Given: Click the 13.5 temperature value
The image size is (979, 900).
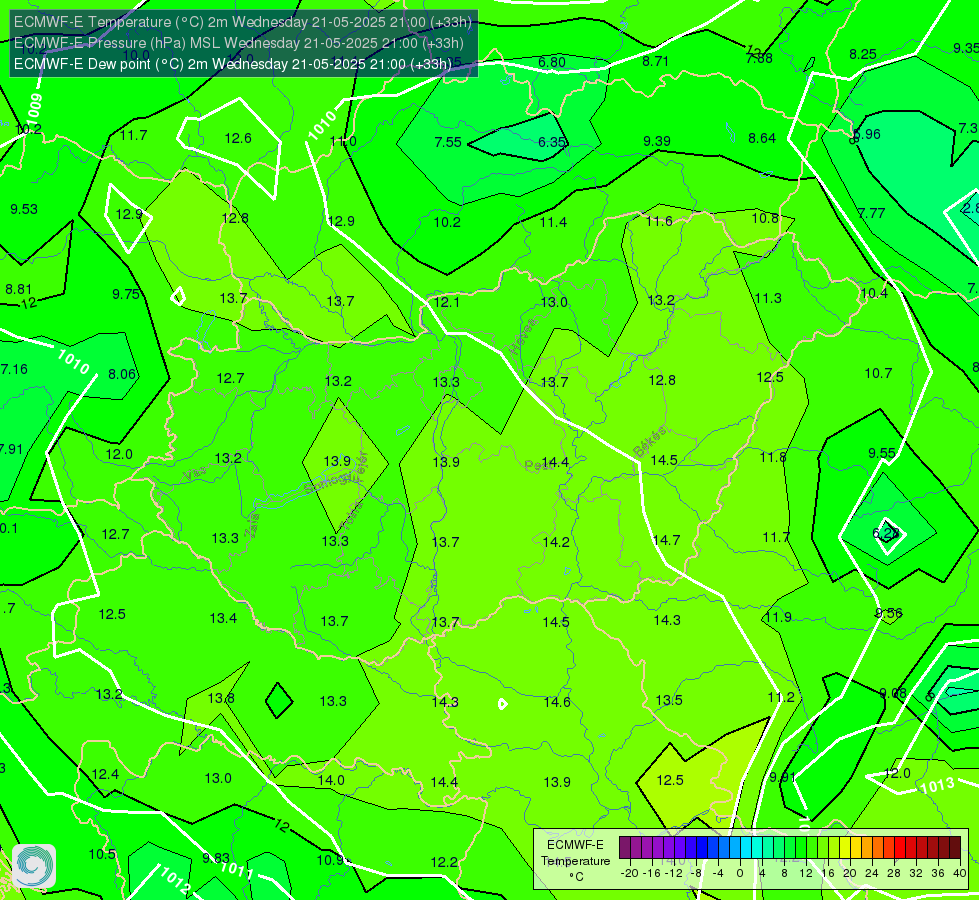Looking at the screenshot, I should point(669,700).
